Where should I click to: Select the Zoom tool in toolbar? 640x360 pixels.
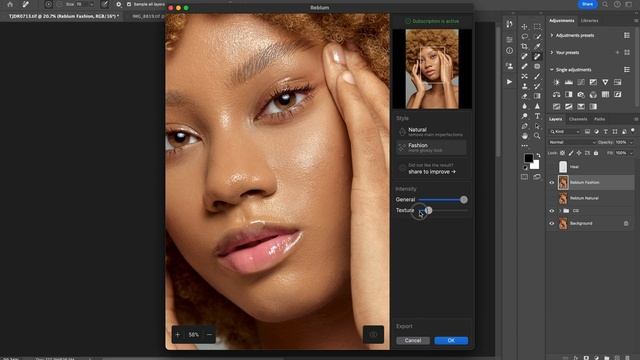pyautogui.click(x=537, y=136)
